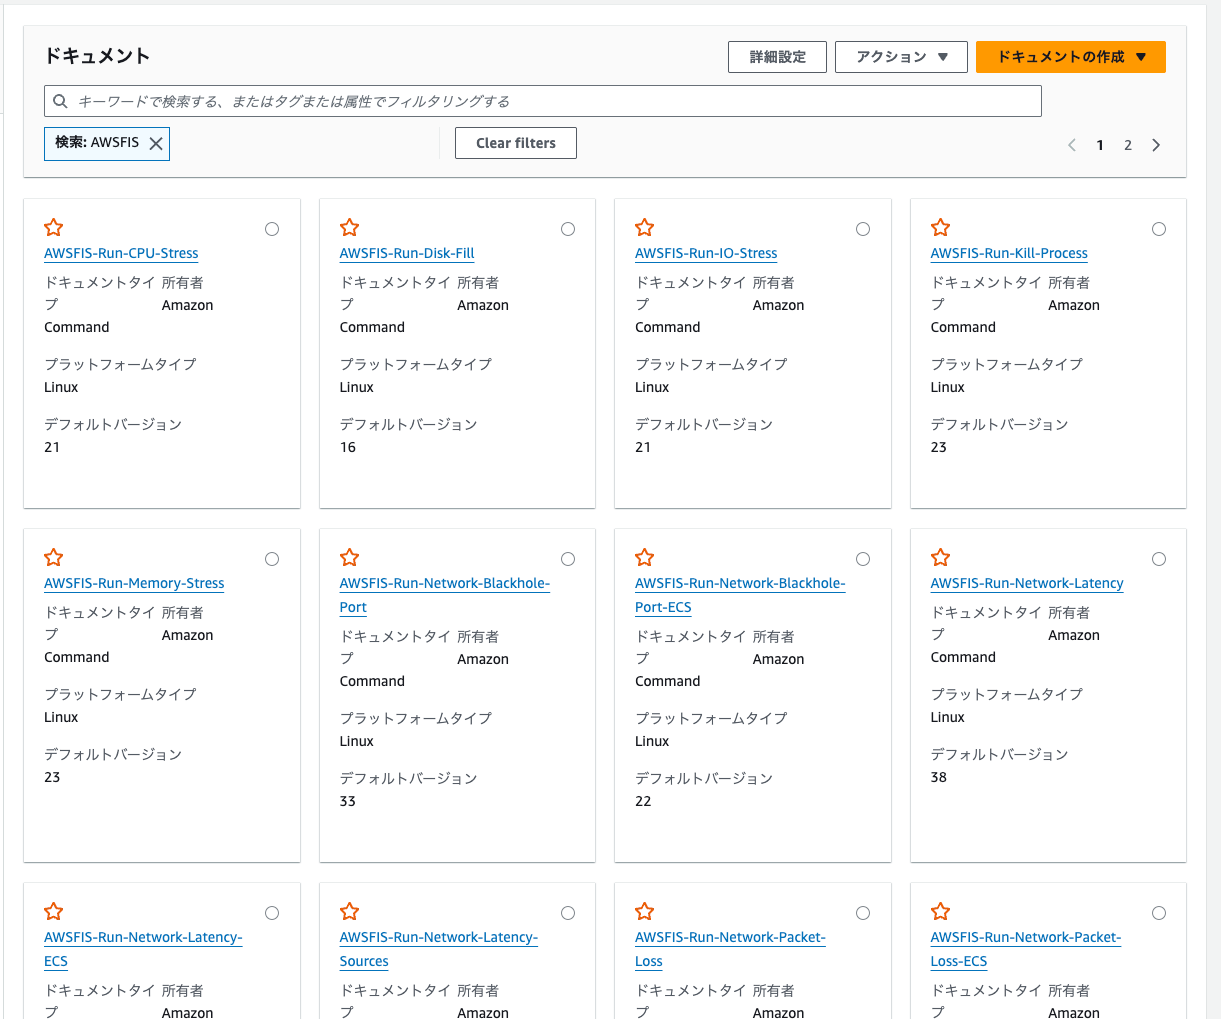
Task: Select the AWSFIS-Run-Network-Latency-ECS radio button
Action: tap(272, 913)
